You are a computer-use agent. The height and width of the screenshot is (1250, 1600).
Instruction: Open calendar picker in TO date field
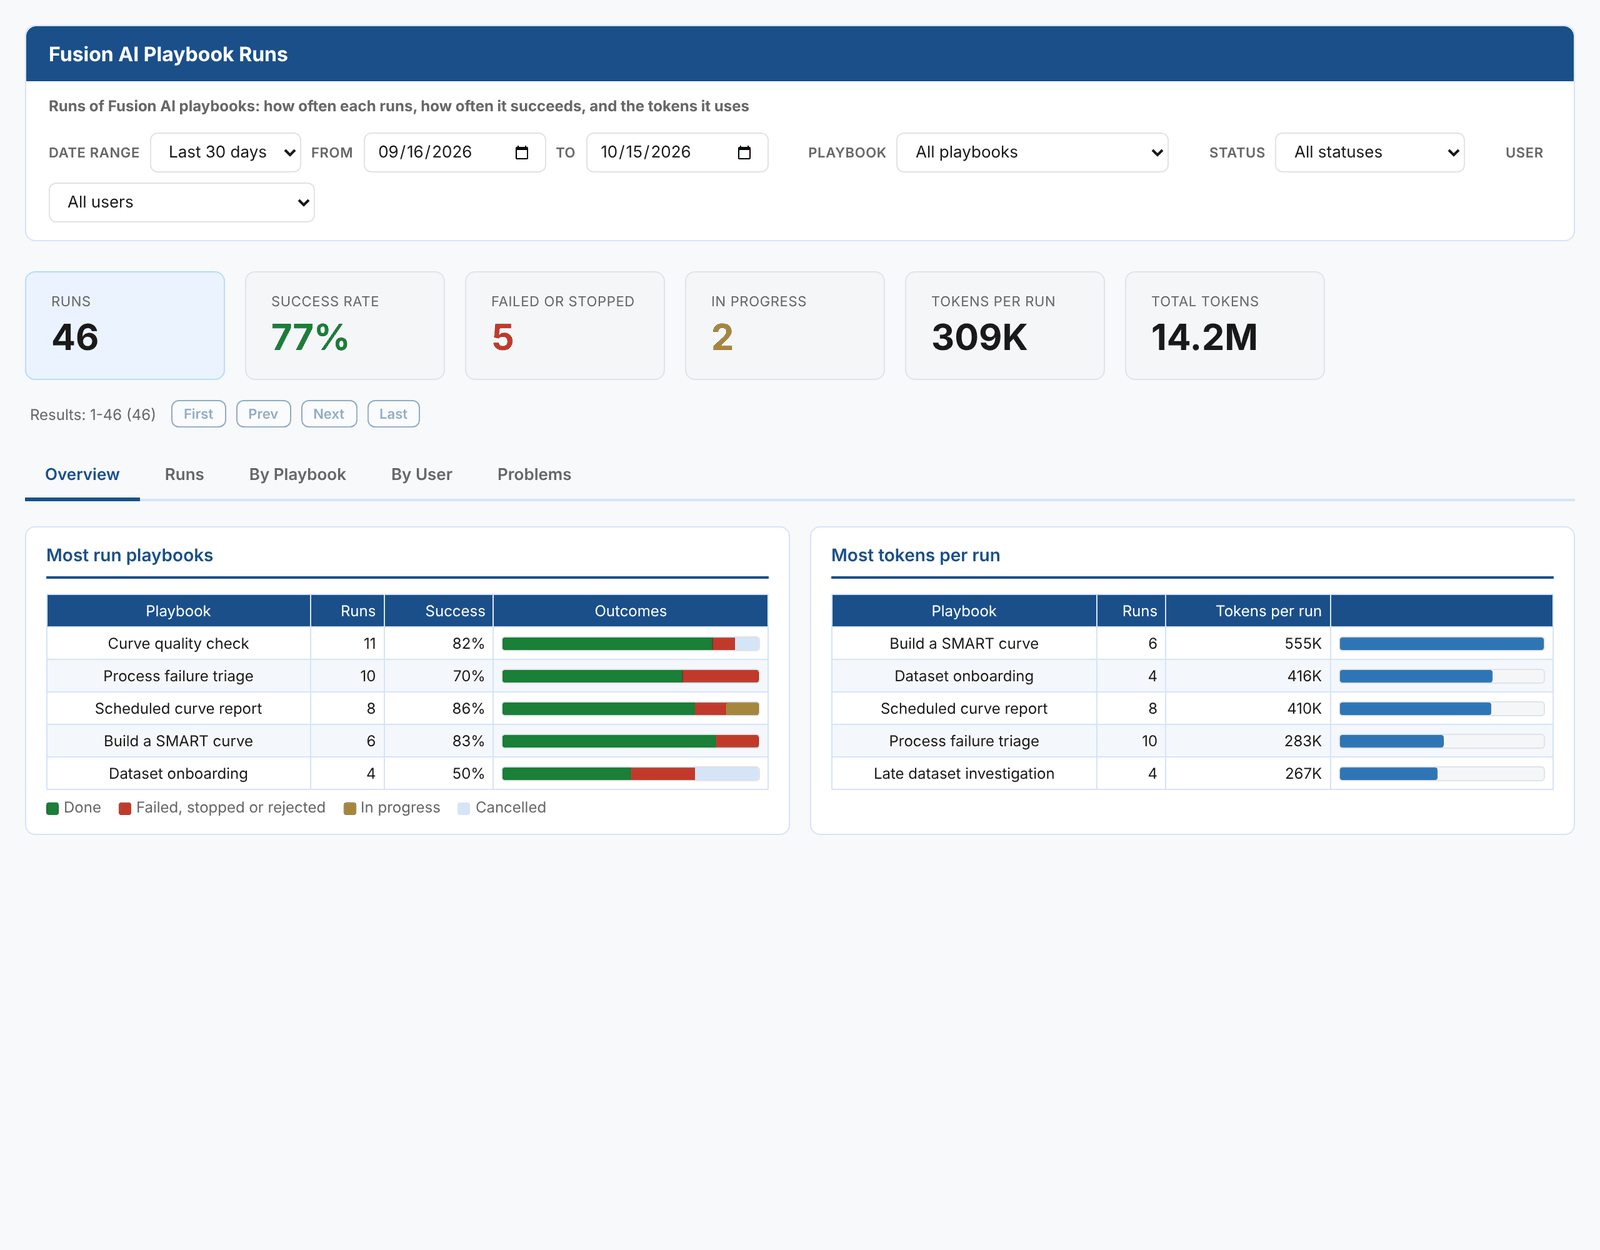[x=744, y=153]
